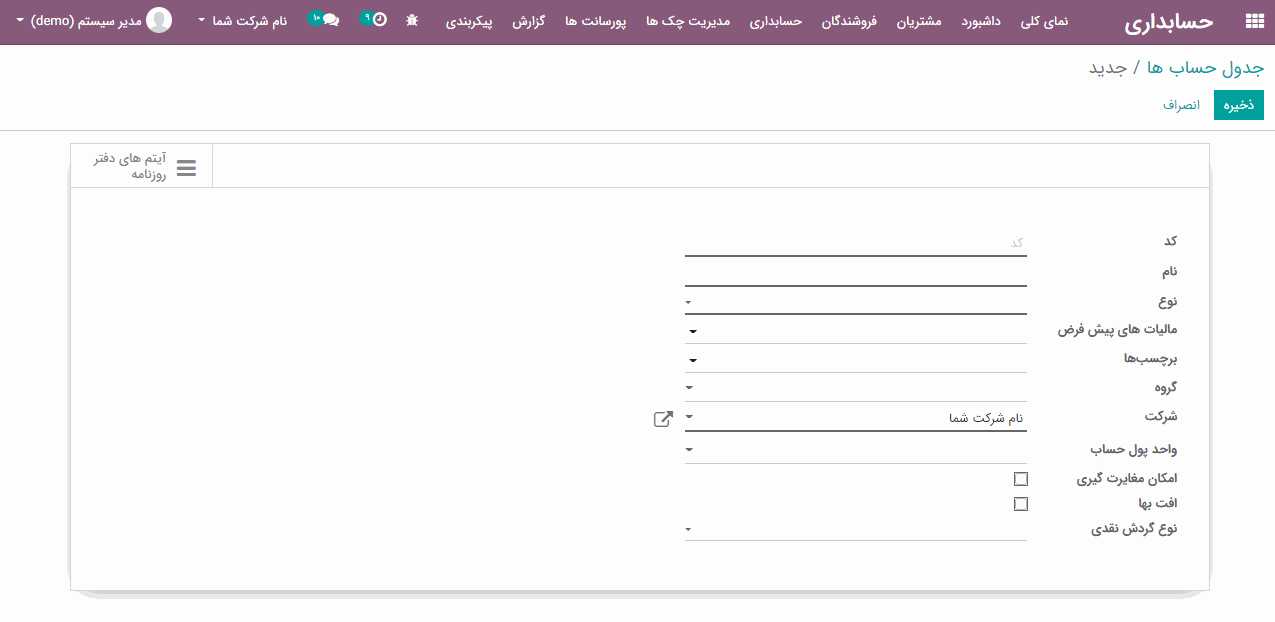Go back to جدول حساب ها breadcrumb
The height and width of the screenshot is (622, 1275).
click(1204, 67)
